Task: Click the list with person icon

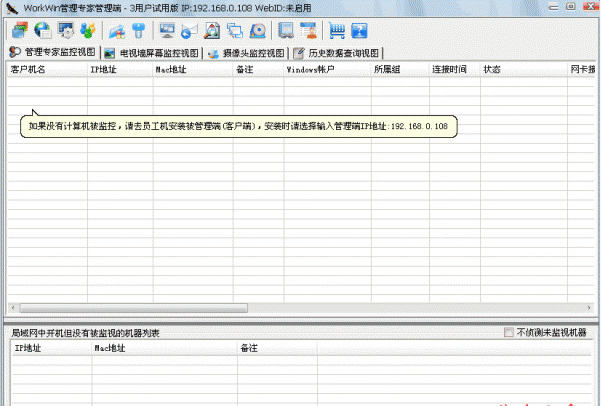Action: tap(309, 30)
